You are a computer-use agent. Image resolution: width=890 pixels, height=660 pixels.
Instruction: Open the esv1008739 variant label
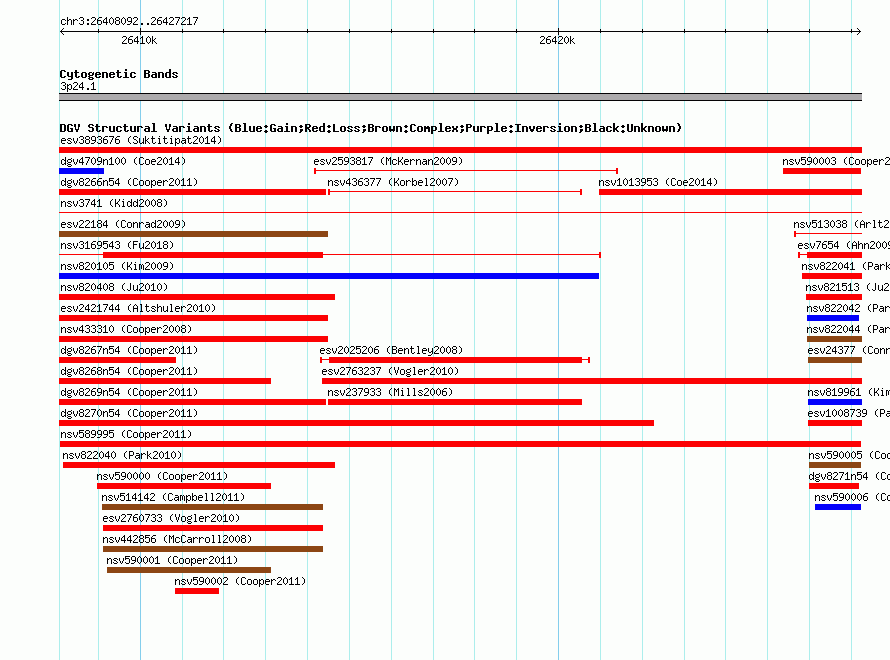point(849,413)
